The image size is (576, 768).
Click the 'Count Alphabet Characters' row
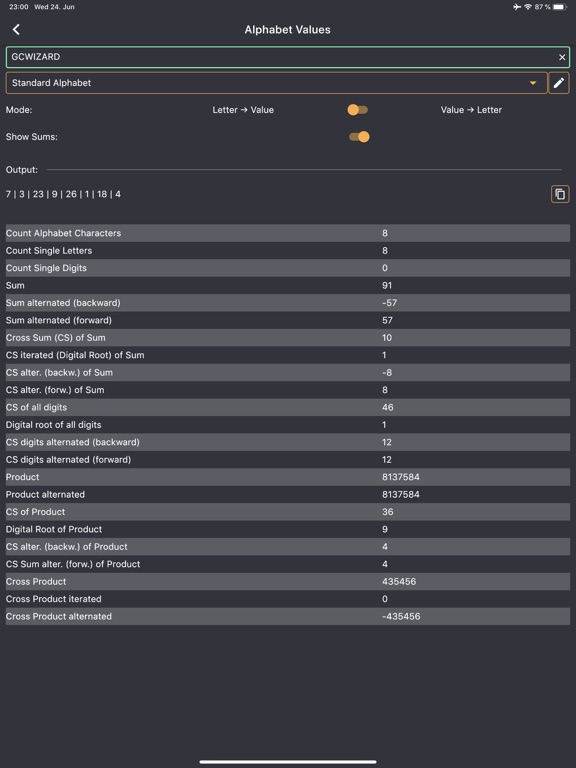coord(288,233)
